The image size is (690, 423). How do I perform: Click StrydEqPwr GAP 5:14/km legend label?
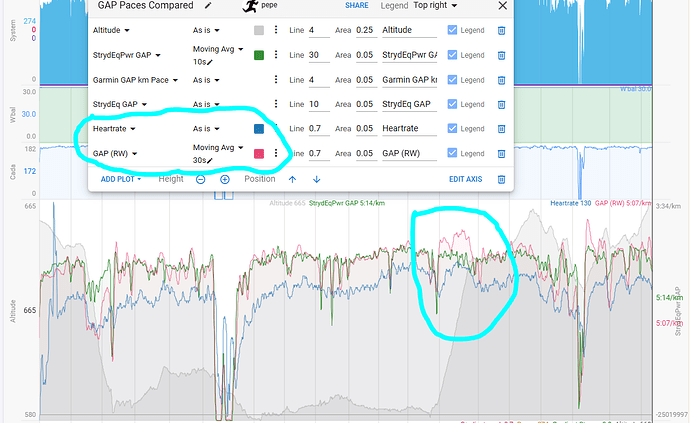click(347, 203)
